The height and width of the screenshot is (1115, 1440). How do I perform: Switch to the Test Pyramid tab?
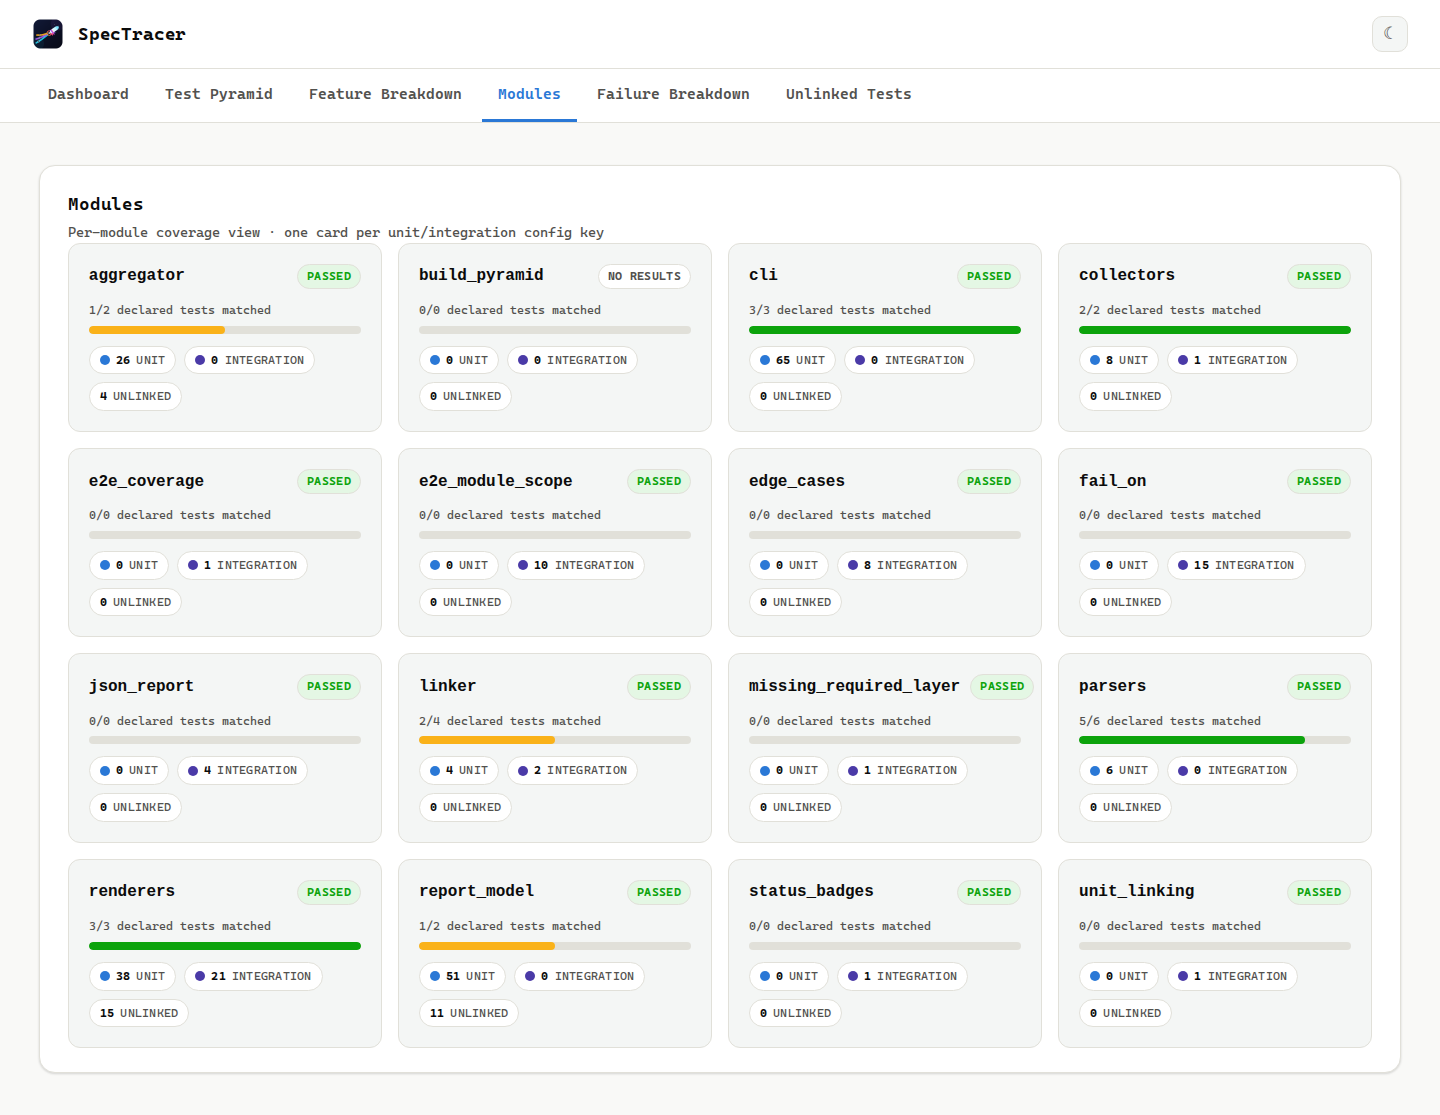[219, 94]
